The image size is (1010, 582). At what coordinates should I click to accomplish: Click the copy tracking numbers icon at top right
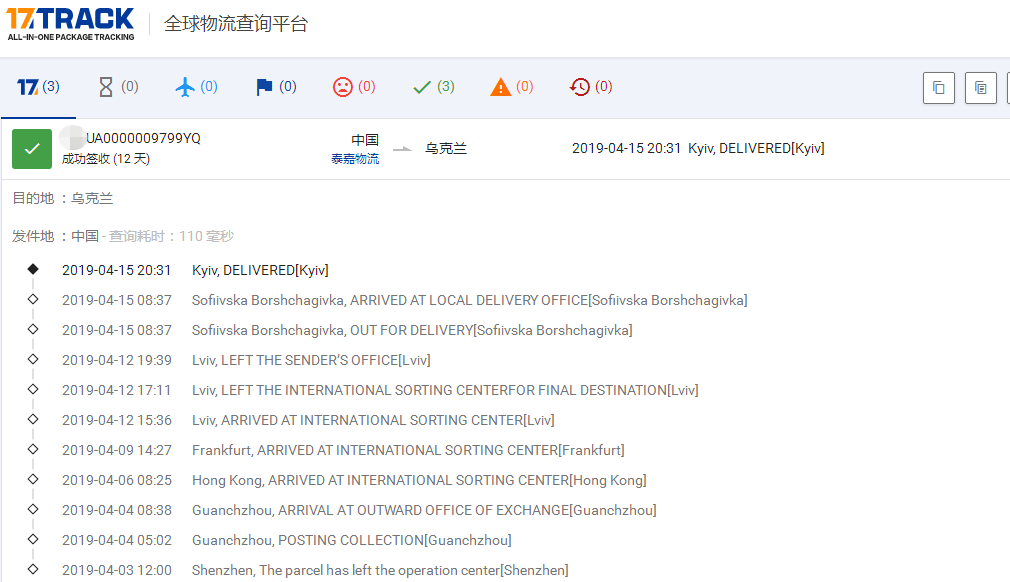tap(938, 88)
